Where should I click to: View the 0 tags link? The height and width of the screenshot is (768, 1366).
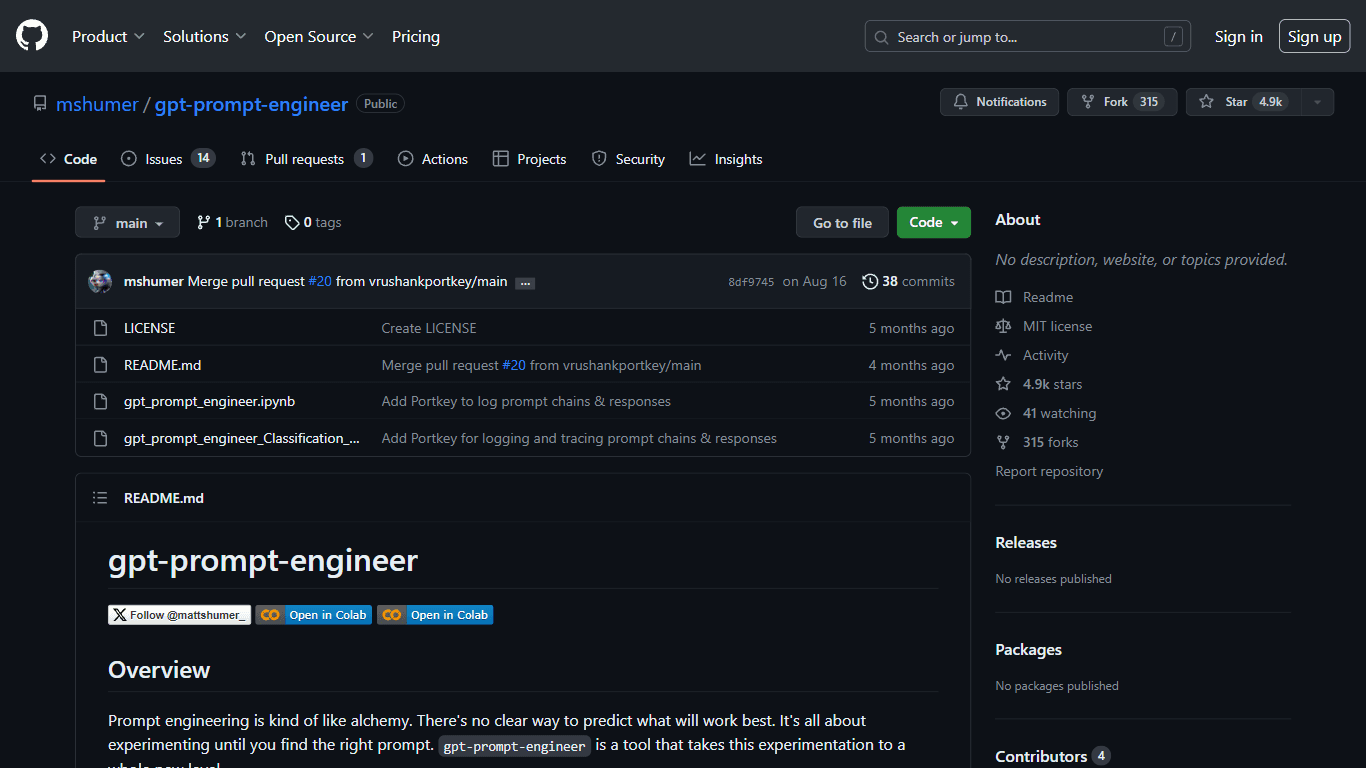pyautogui.click(x=313, y=222)
